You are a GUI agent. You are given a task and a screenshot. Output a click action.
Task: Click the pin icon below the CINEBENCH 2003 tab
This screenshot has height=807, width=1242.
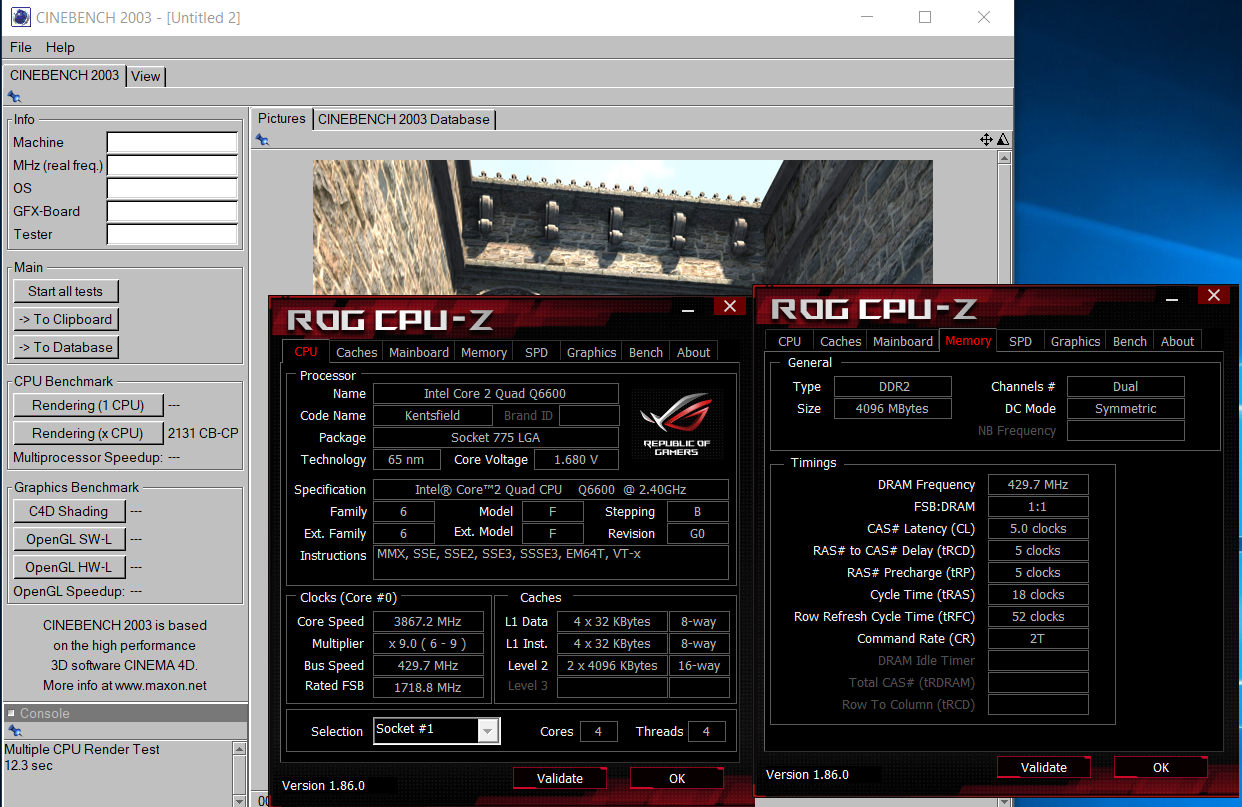tap(14, 97)
